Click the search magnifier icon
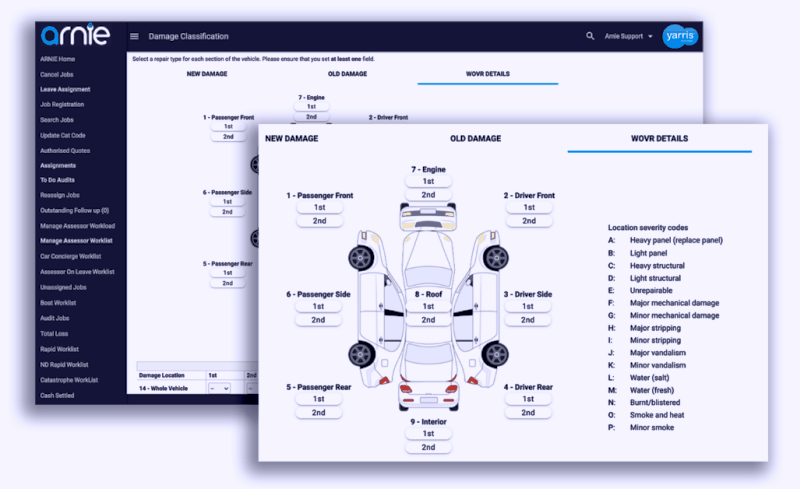The image size is (800, 489). 590,36
